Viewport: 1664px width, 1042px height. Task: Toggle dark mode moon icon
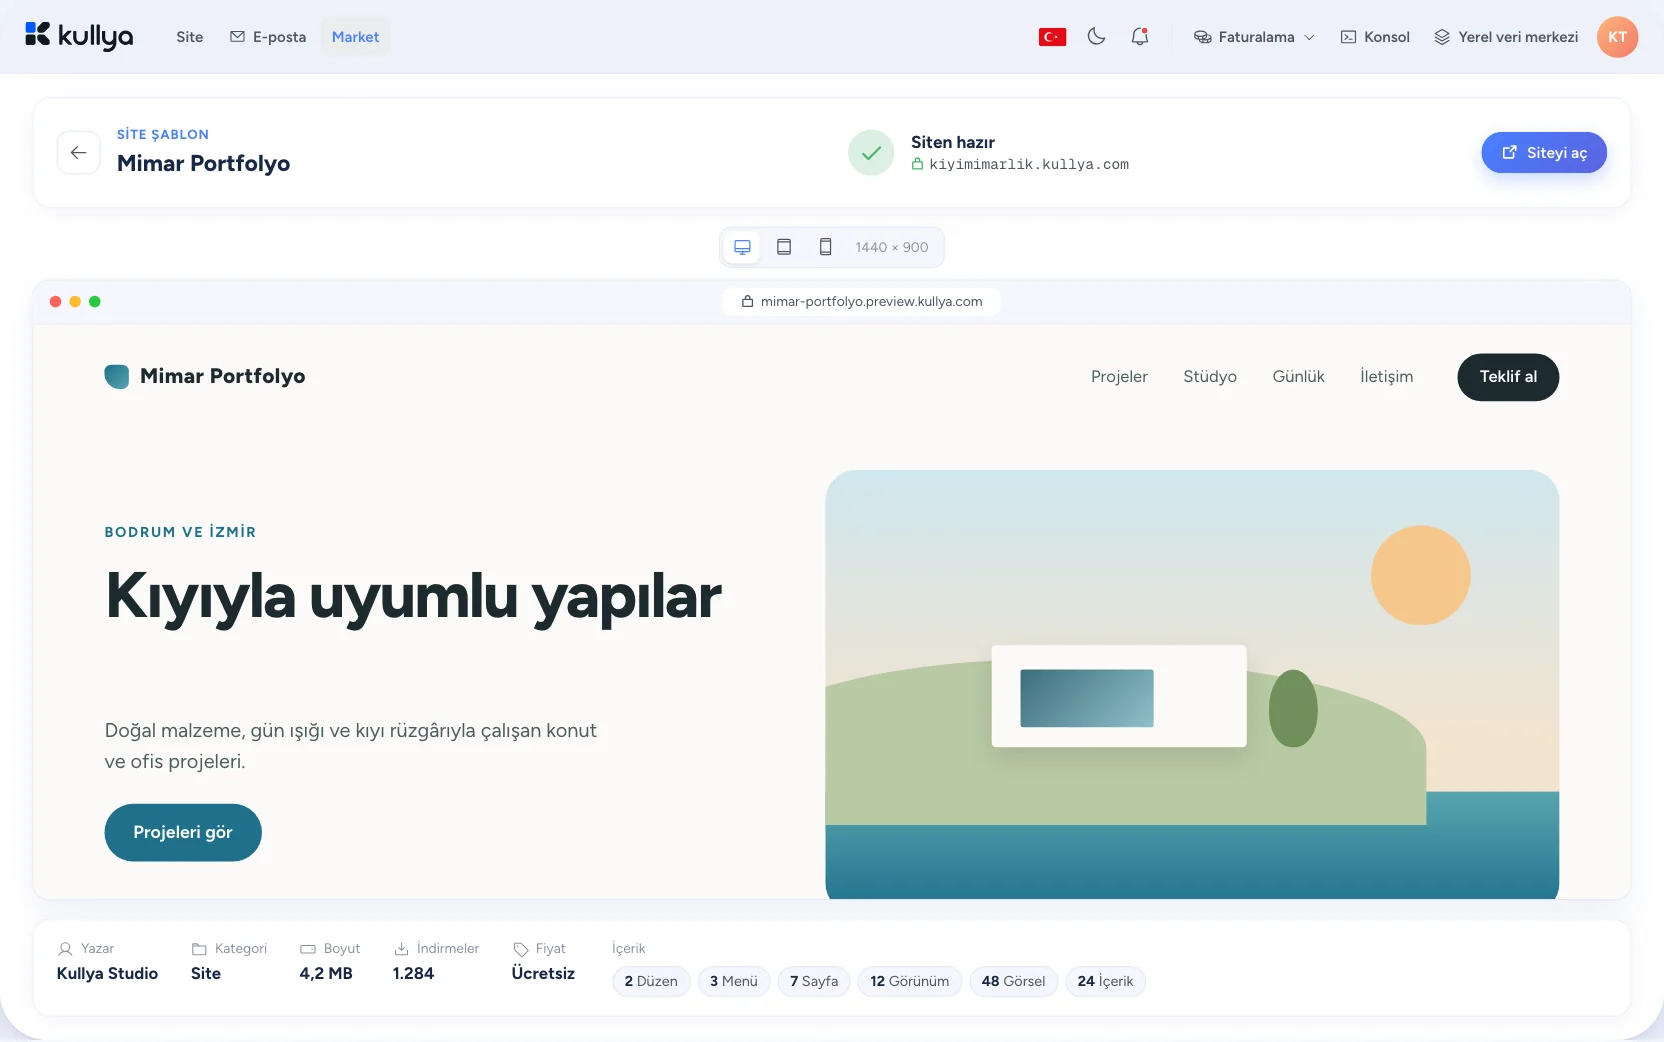1096,37
